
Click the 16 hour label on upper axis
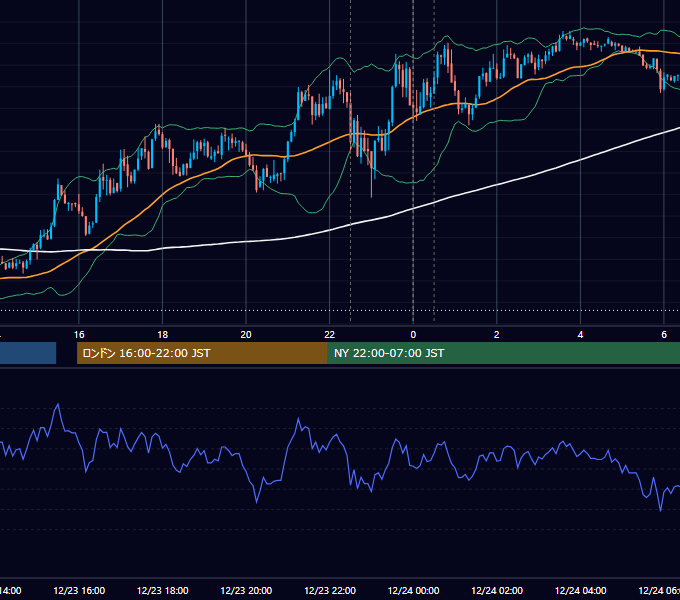coord(79,335)
